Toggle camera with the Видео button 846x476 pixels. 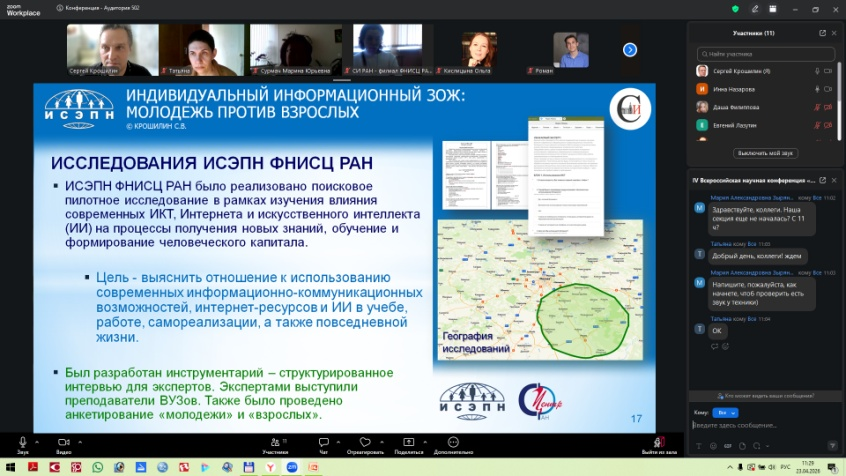click(x=64, y=445)
